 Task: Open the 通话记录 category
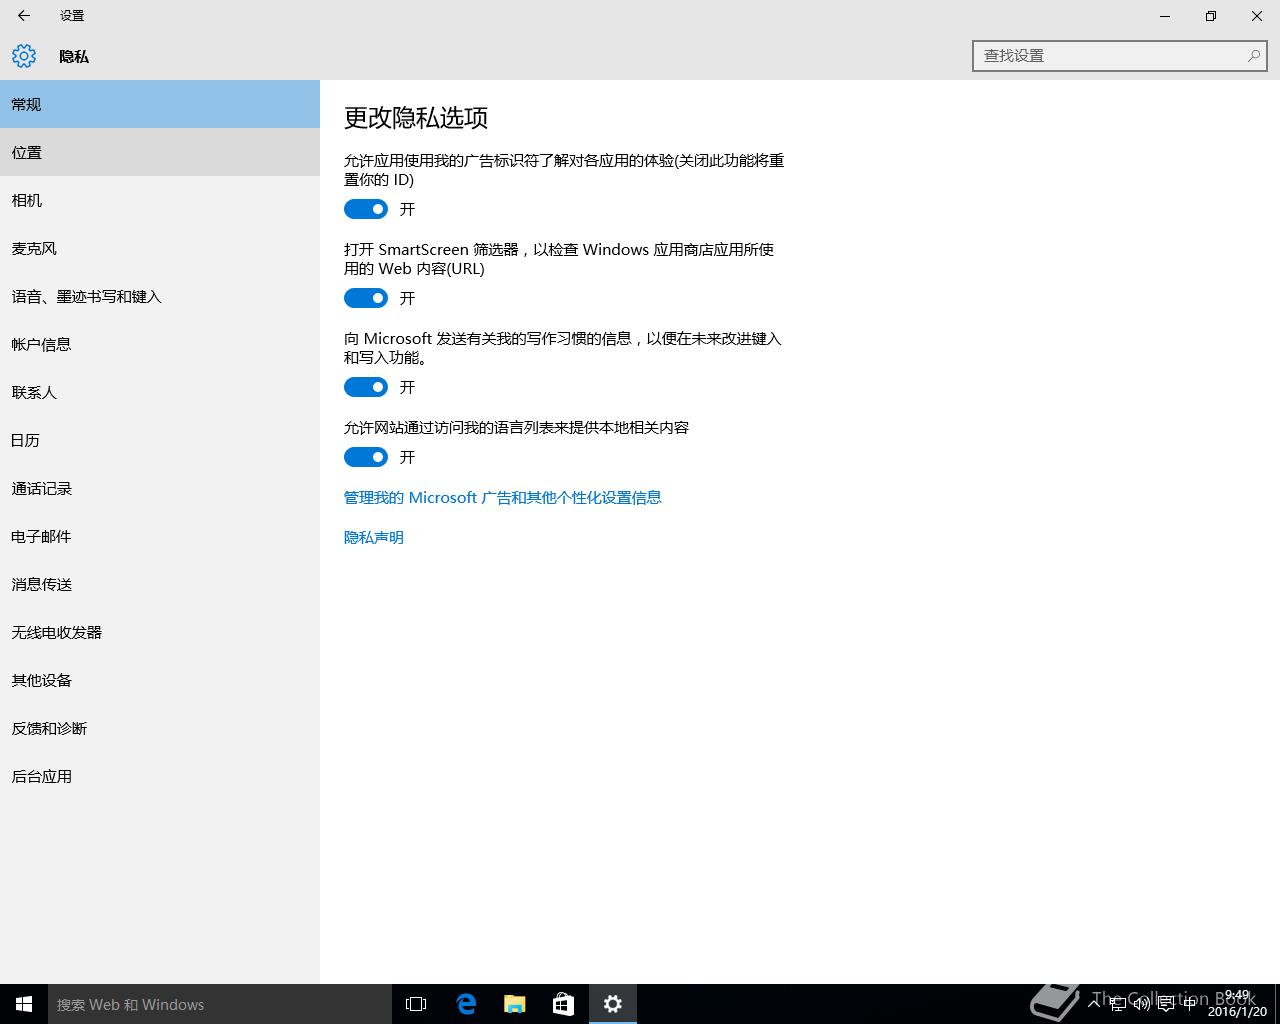click(x=160, y=488)
